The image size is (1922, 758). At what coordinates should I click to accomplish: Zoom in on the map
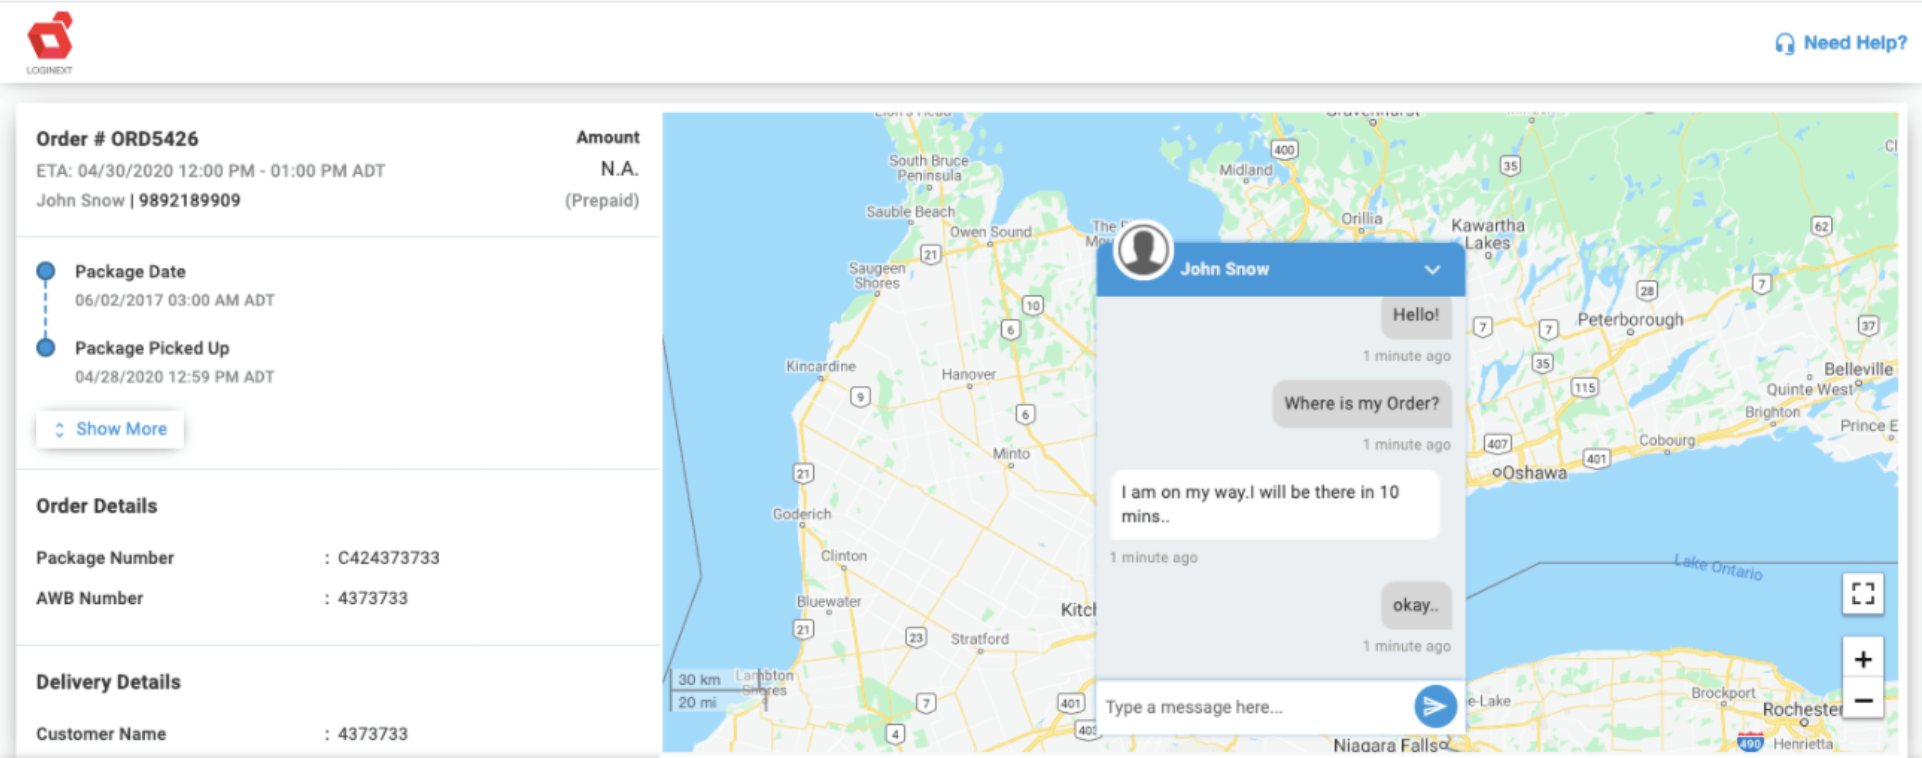tap(1863, 659)
